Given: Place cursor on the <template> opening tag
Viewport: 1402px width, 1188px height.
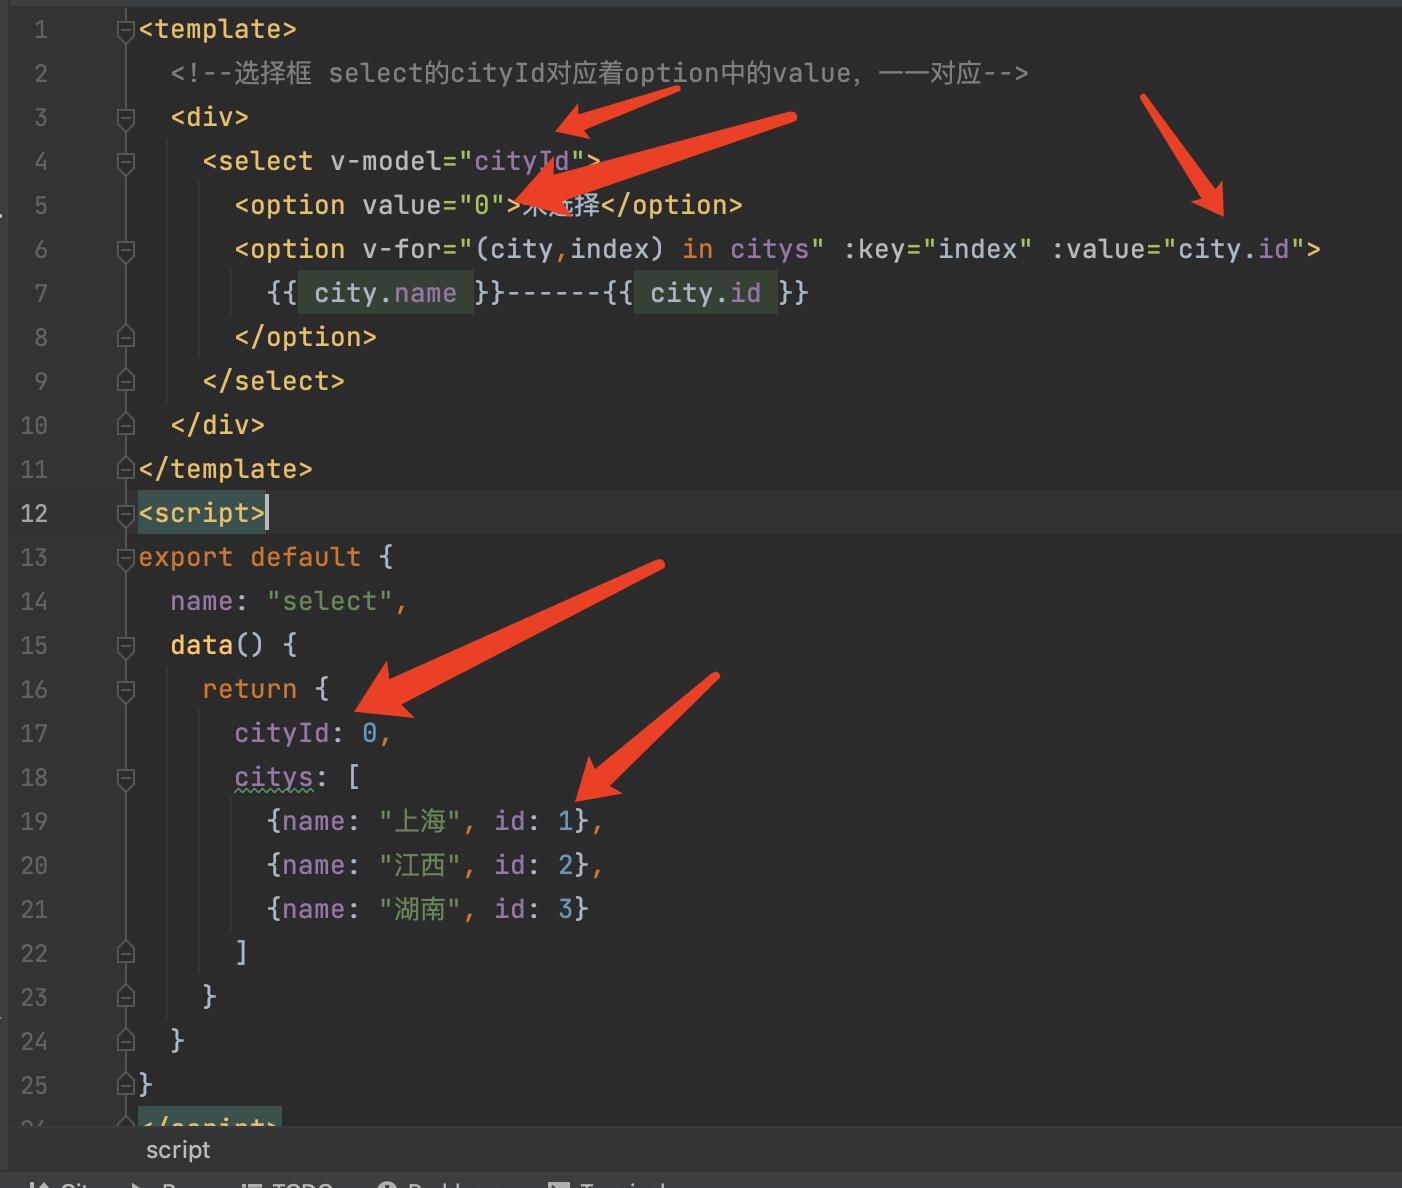Looking at the screenshot, I should pyautogui.click(x=217, y=30).
